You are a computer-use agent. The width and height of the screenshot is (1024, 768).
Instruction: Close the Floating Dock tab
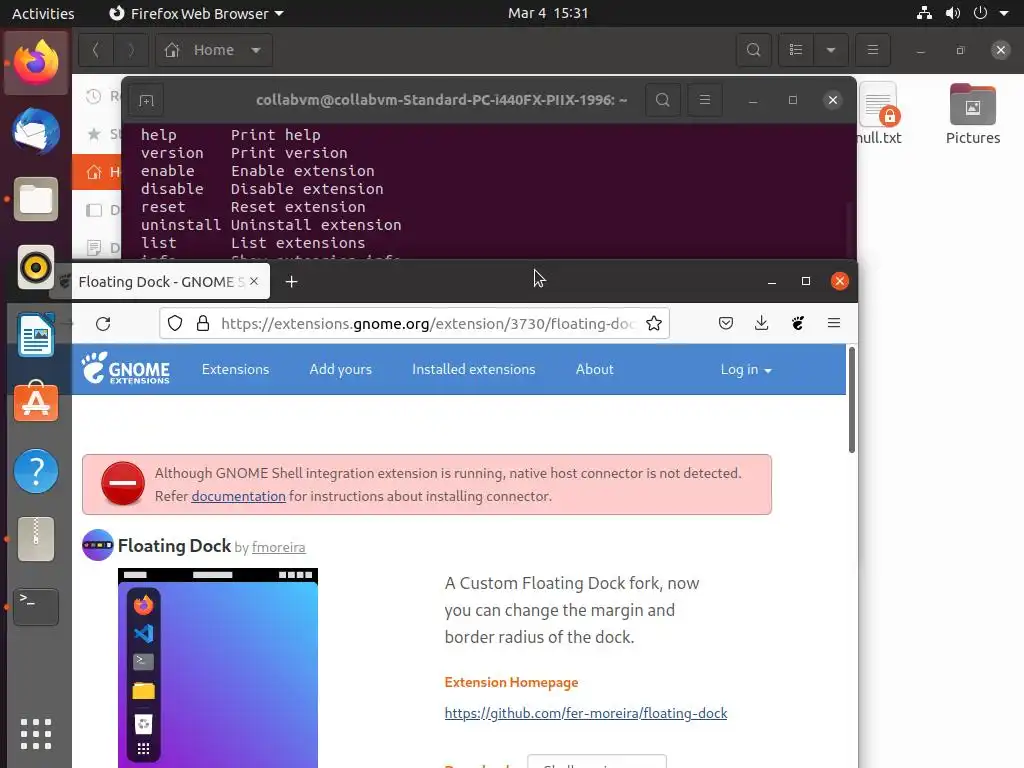(x=254, y=281)
